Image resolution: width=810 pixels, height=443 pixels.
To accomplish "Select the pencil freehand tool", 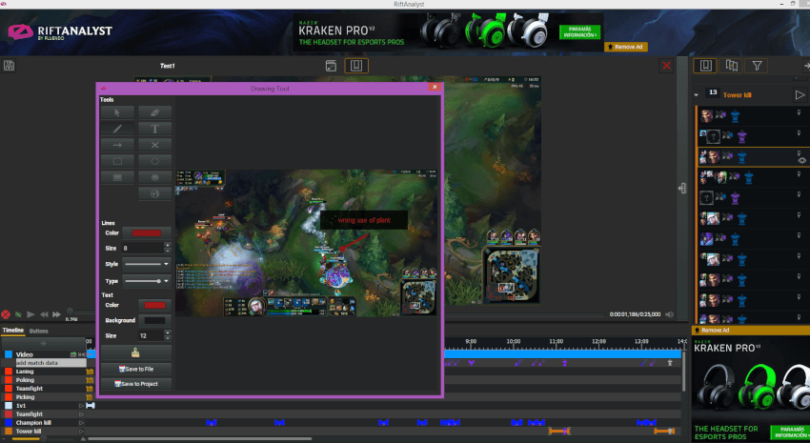I will point(117,129).
